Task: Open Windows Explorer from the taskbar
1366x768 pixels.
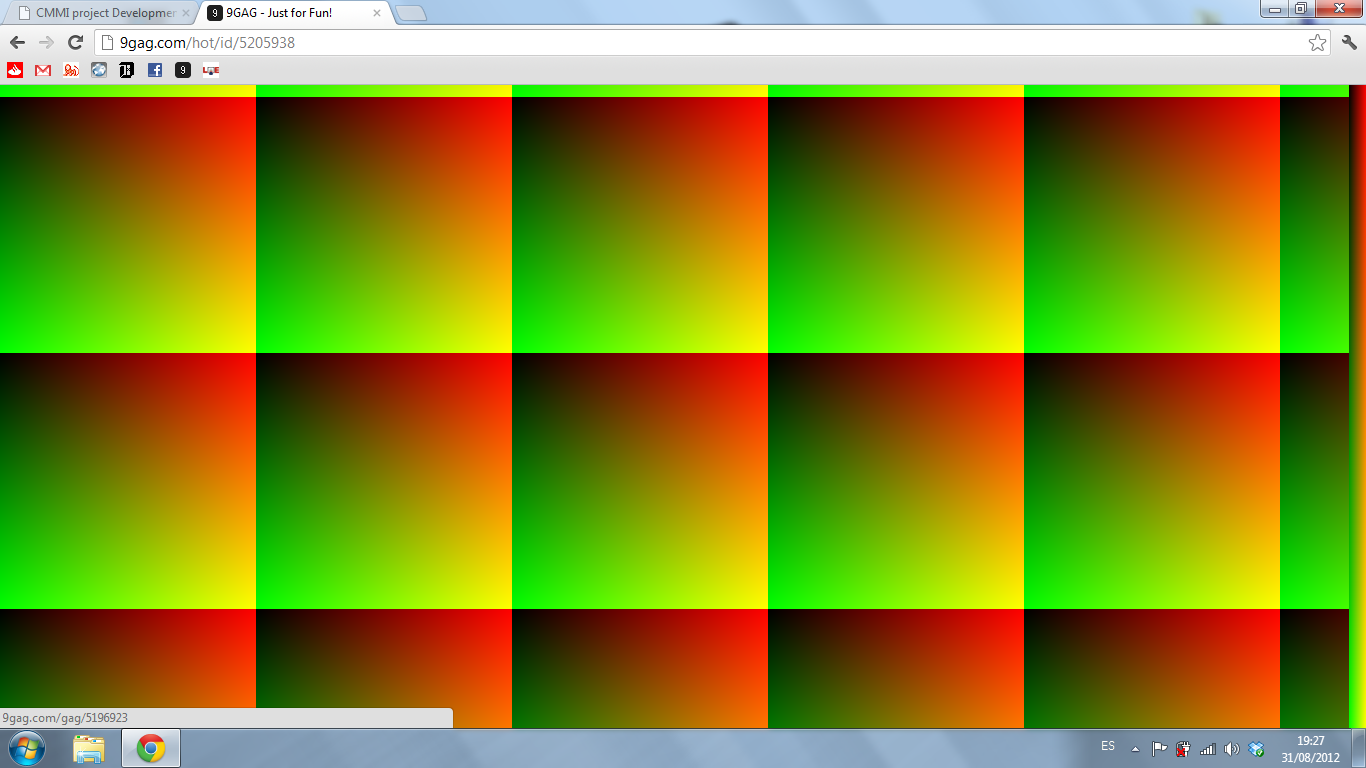Action: (89, 748)
